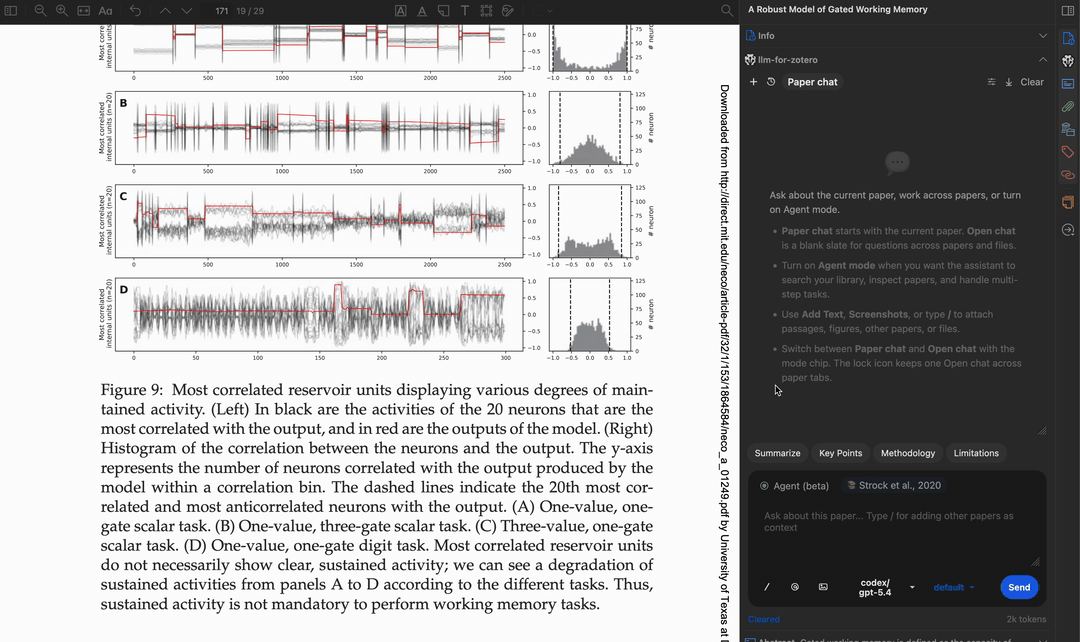
Task: Toggle the context pane sidebar button
Action: pyautogui.click(x=1067, y=10)
